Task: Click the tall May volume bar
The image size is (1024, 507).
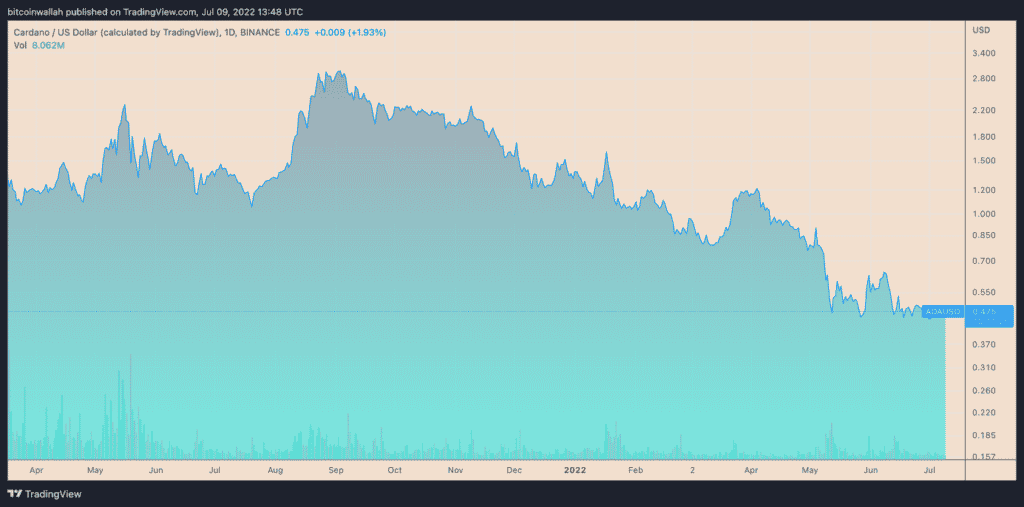Action: tap(131, 405)
